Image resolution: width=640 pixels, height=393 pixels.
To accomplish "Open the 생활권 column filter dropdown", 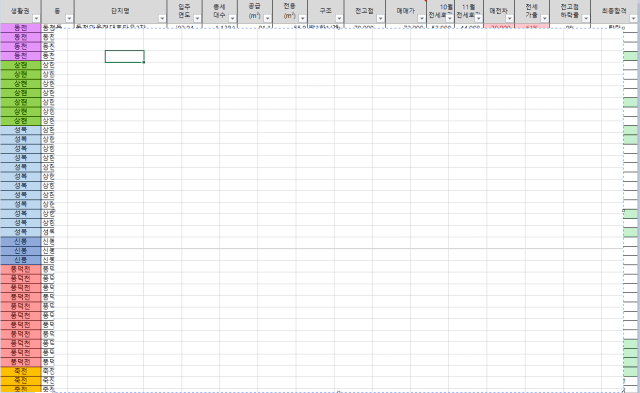I will pyautogui.click(x=36, y=18).
